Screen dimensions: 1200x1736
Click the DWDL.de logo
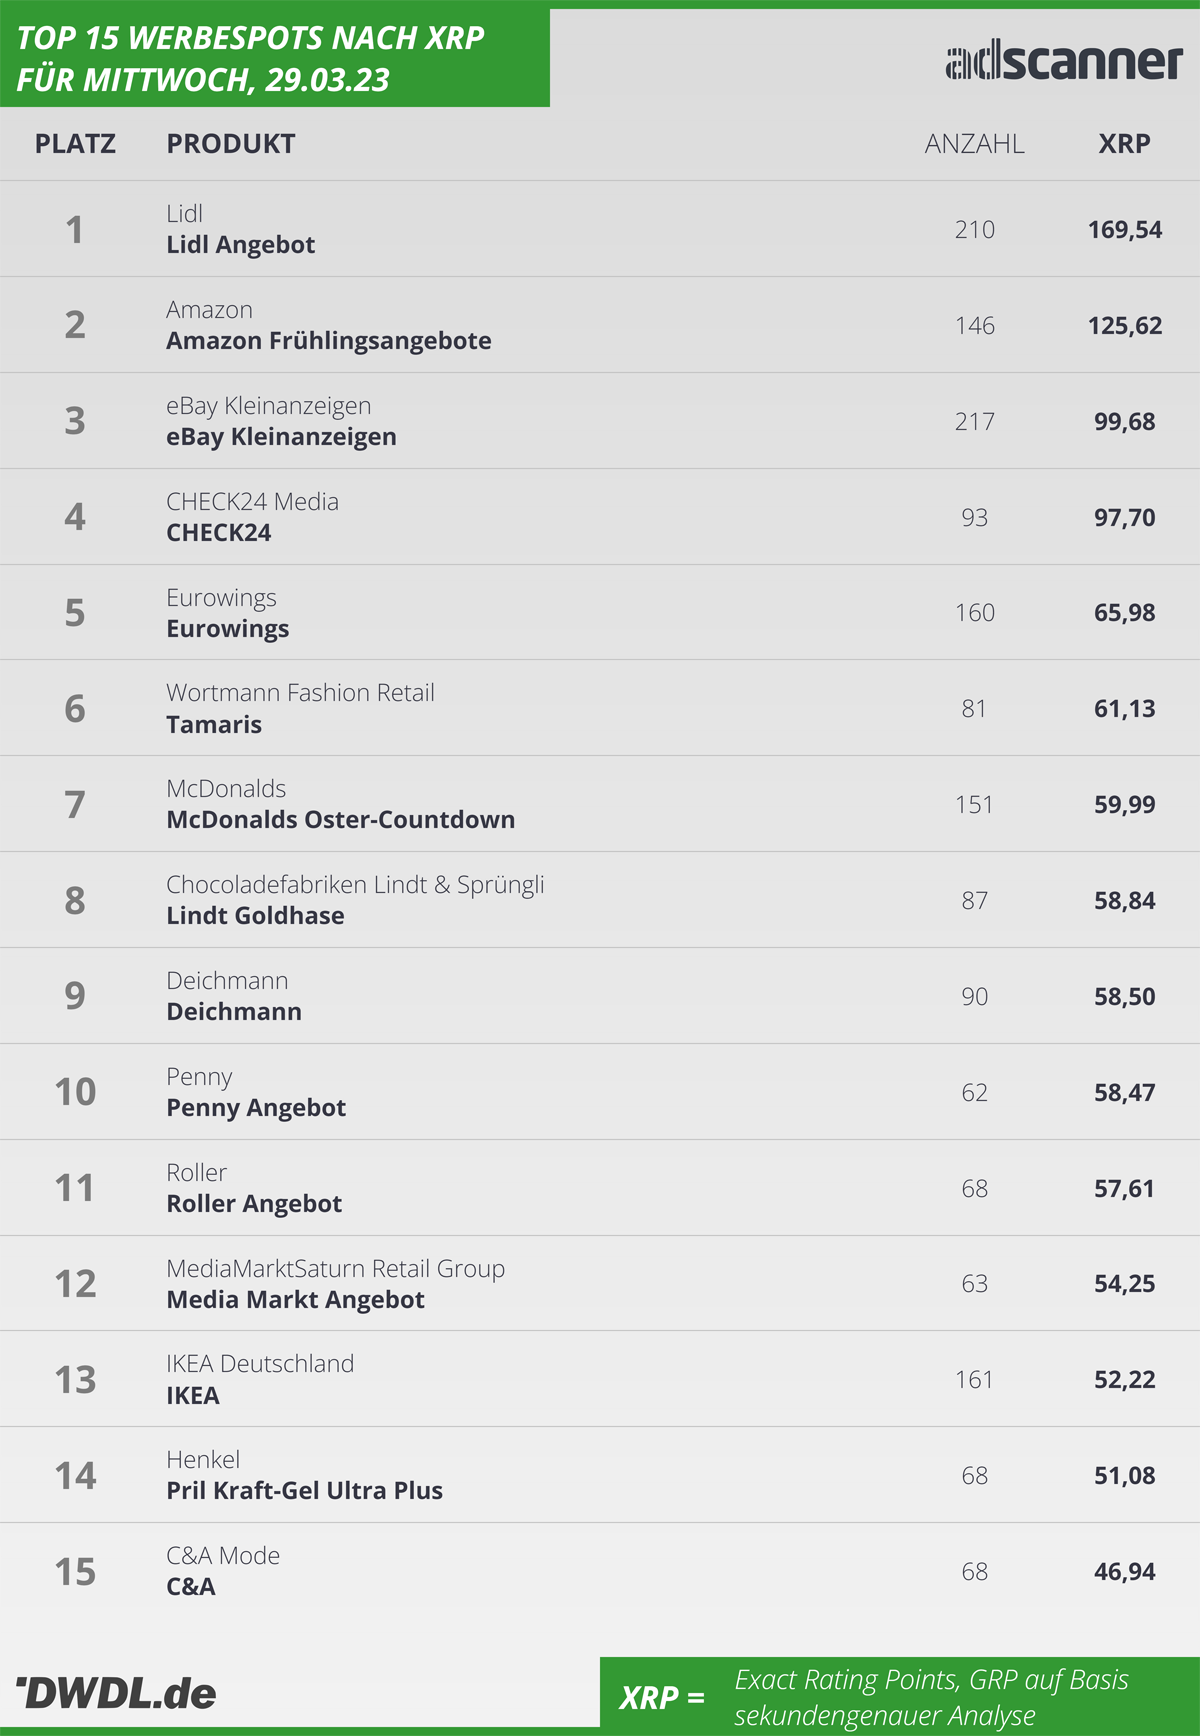click(x=116, y=1693)
